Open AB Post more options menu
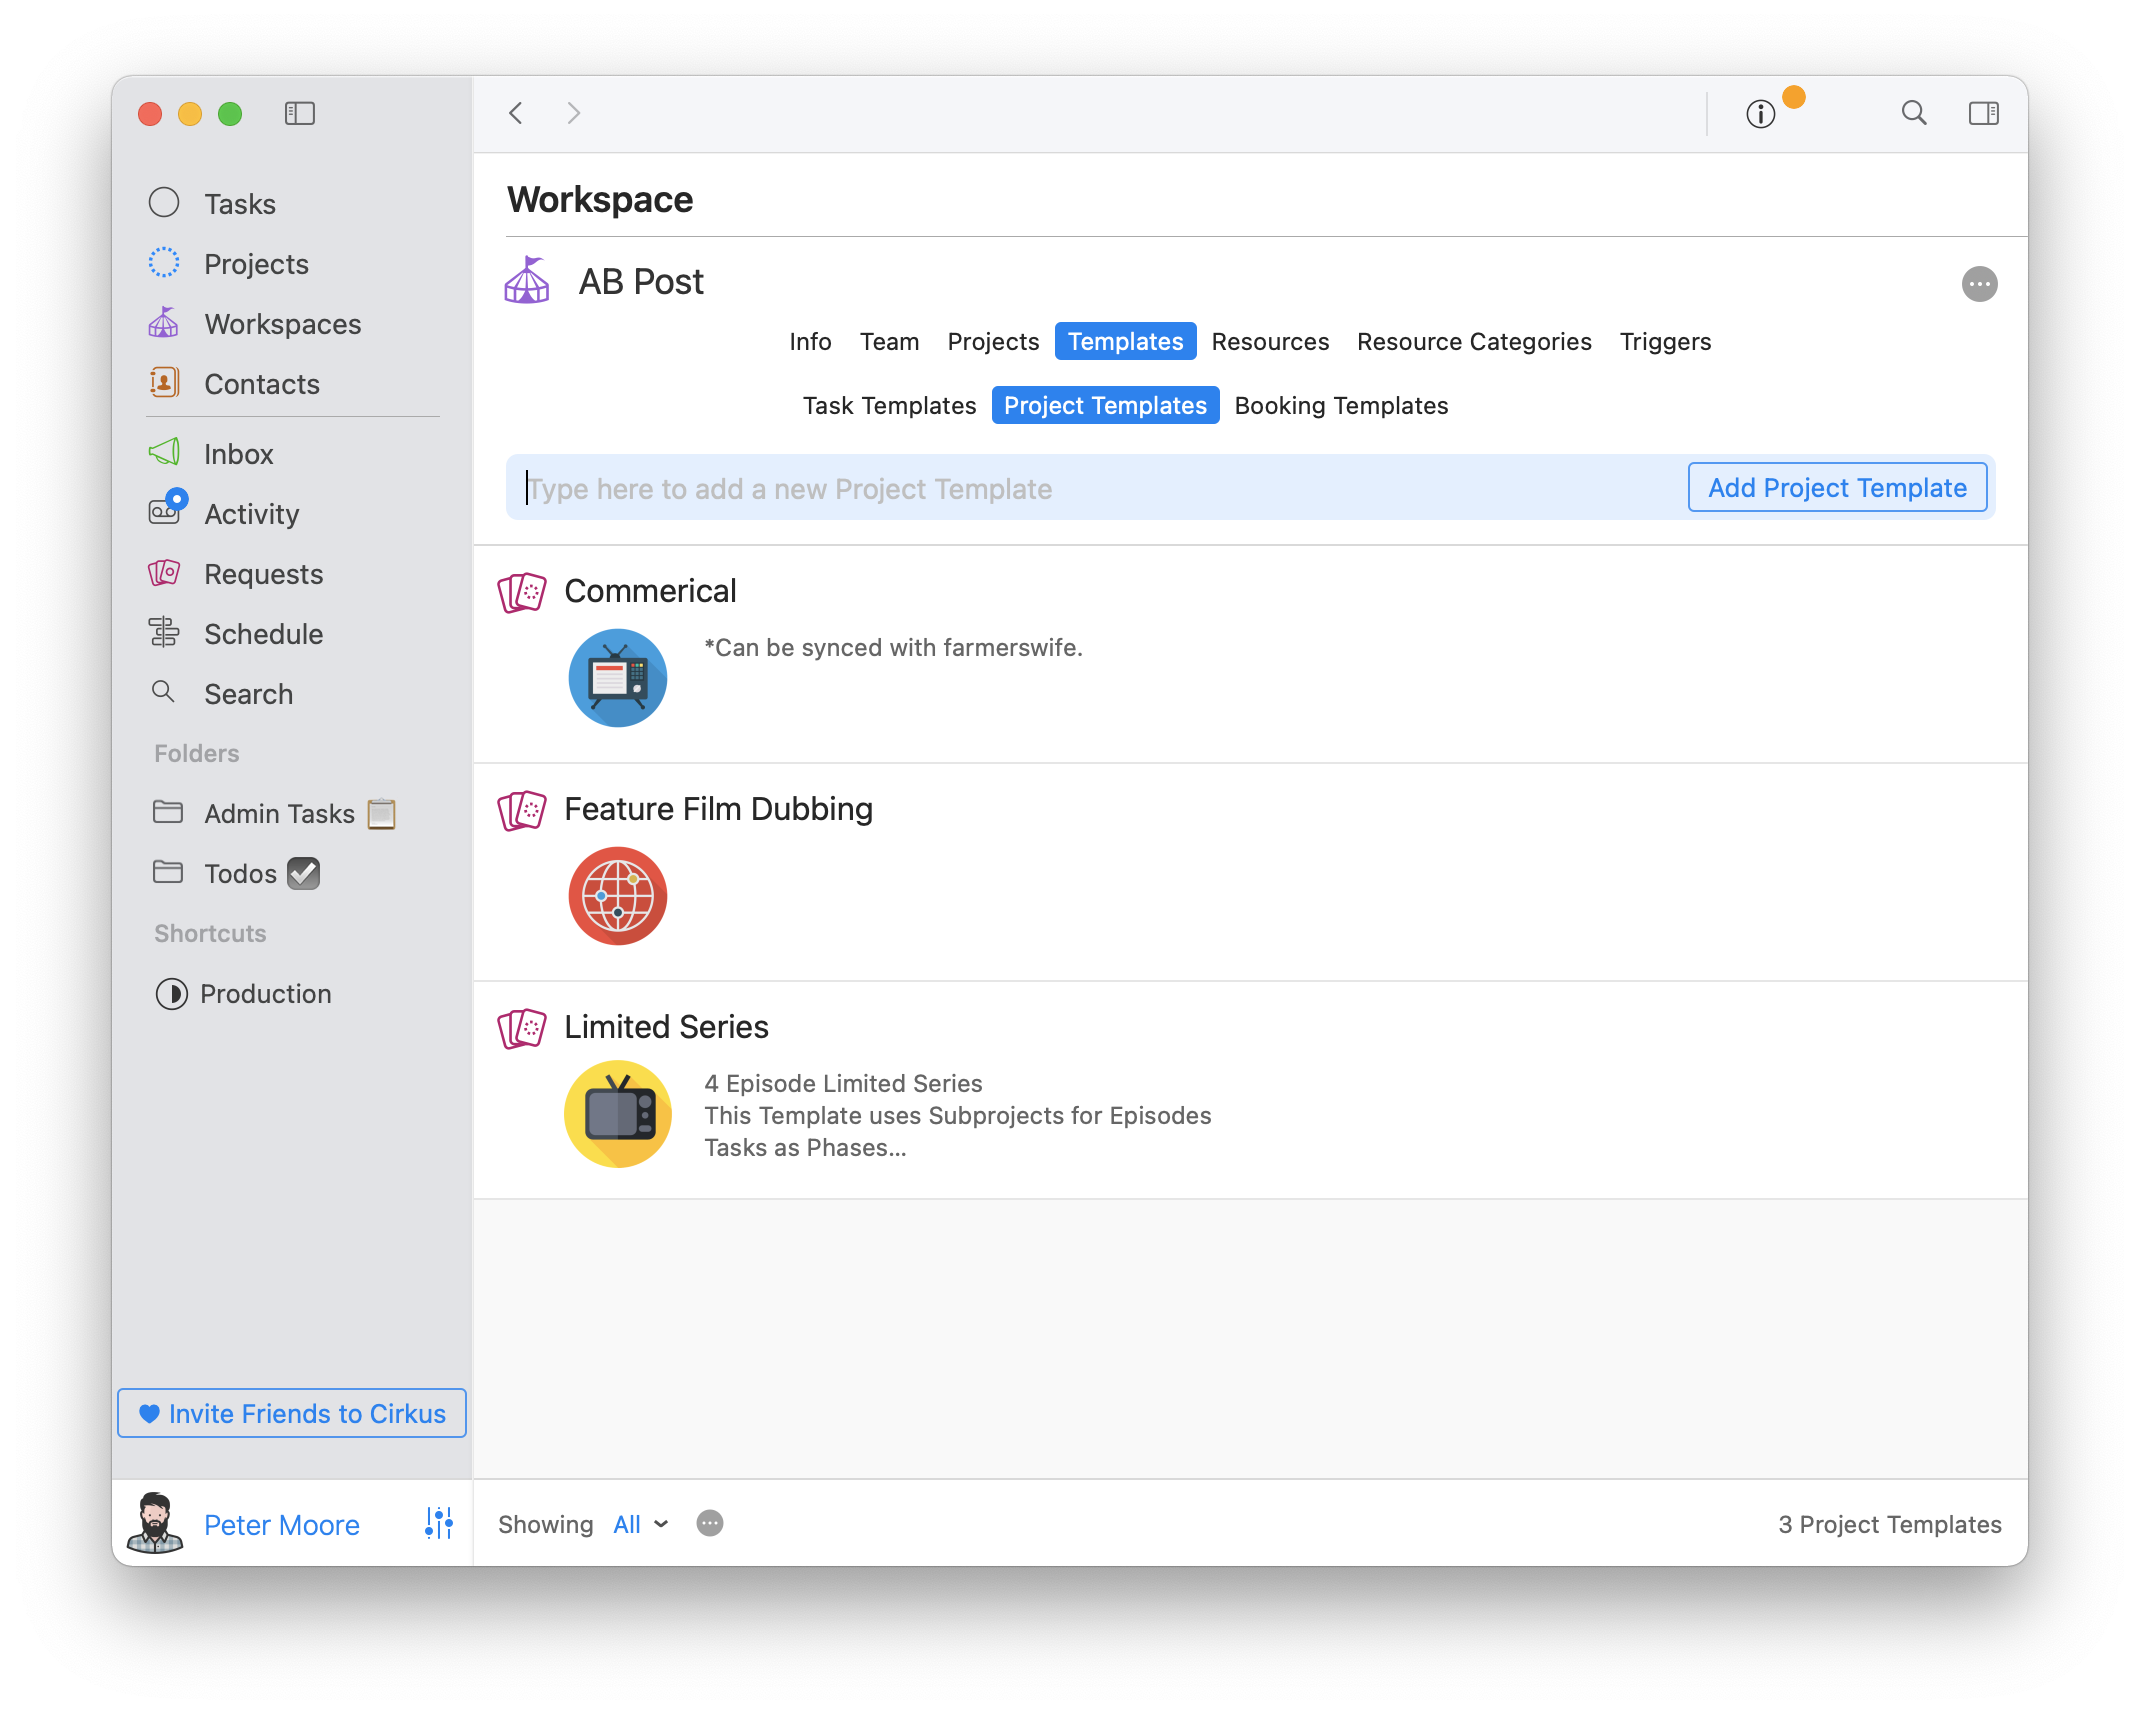The height and width of the screenshot is (1714, 2140). (1979, 284)
